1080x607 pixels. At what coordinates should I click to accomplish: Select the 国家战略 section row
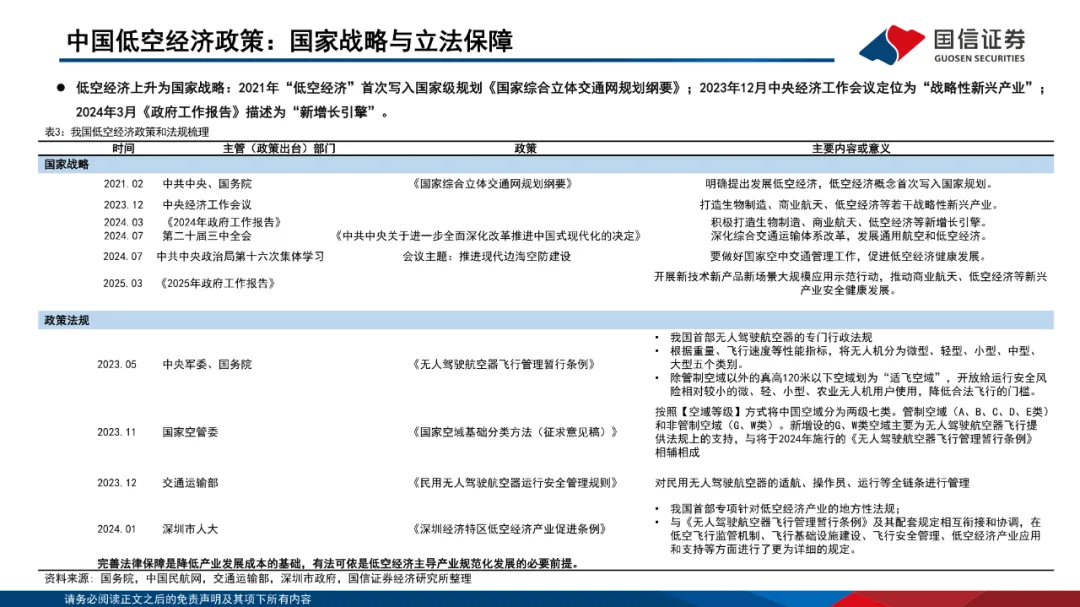coord(546,165)
